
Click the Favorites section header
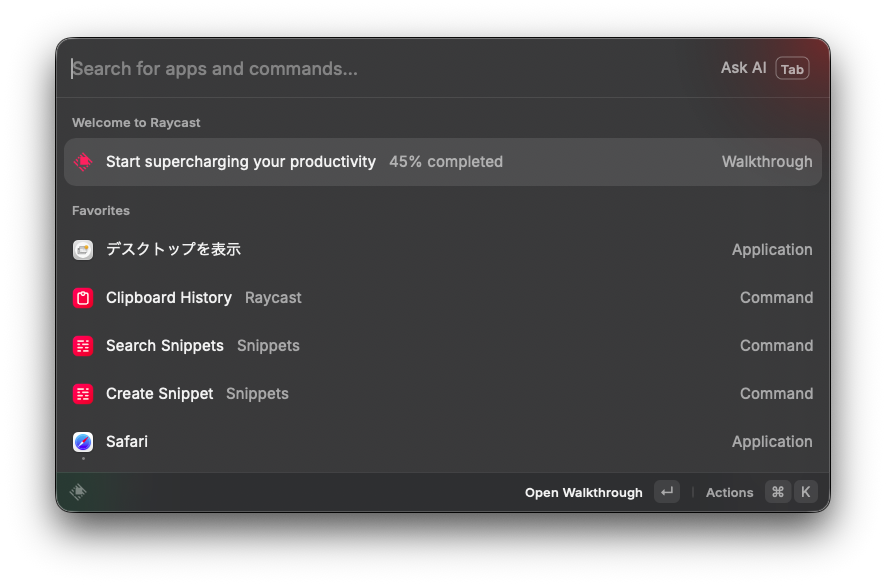point(101,211)
